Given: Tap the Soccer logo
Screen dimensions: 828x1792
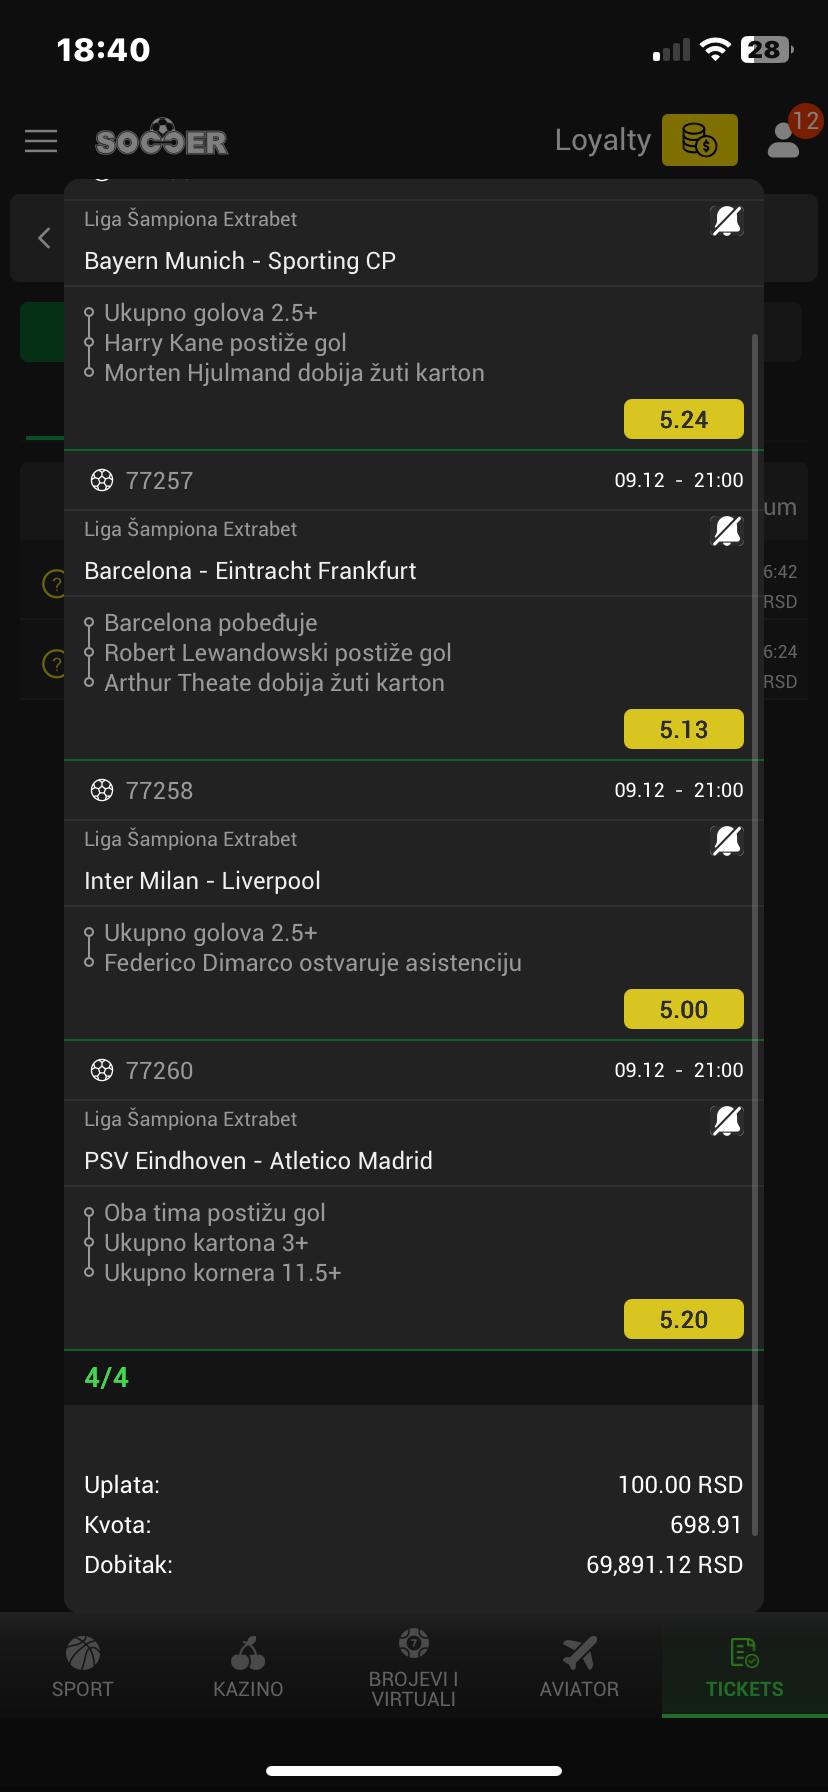Looking at the screenshot, I should coord(162,141).
